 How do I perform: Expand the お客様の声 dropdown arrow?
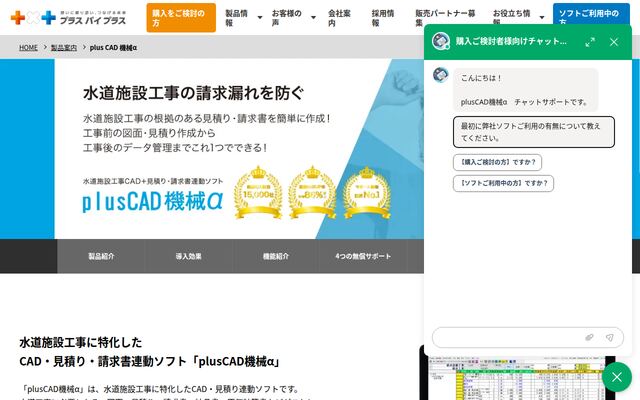(x=313, y=18)
